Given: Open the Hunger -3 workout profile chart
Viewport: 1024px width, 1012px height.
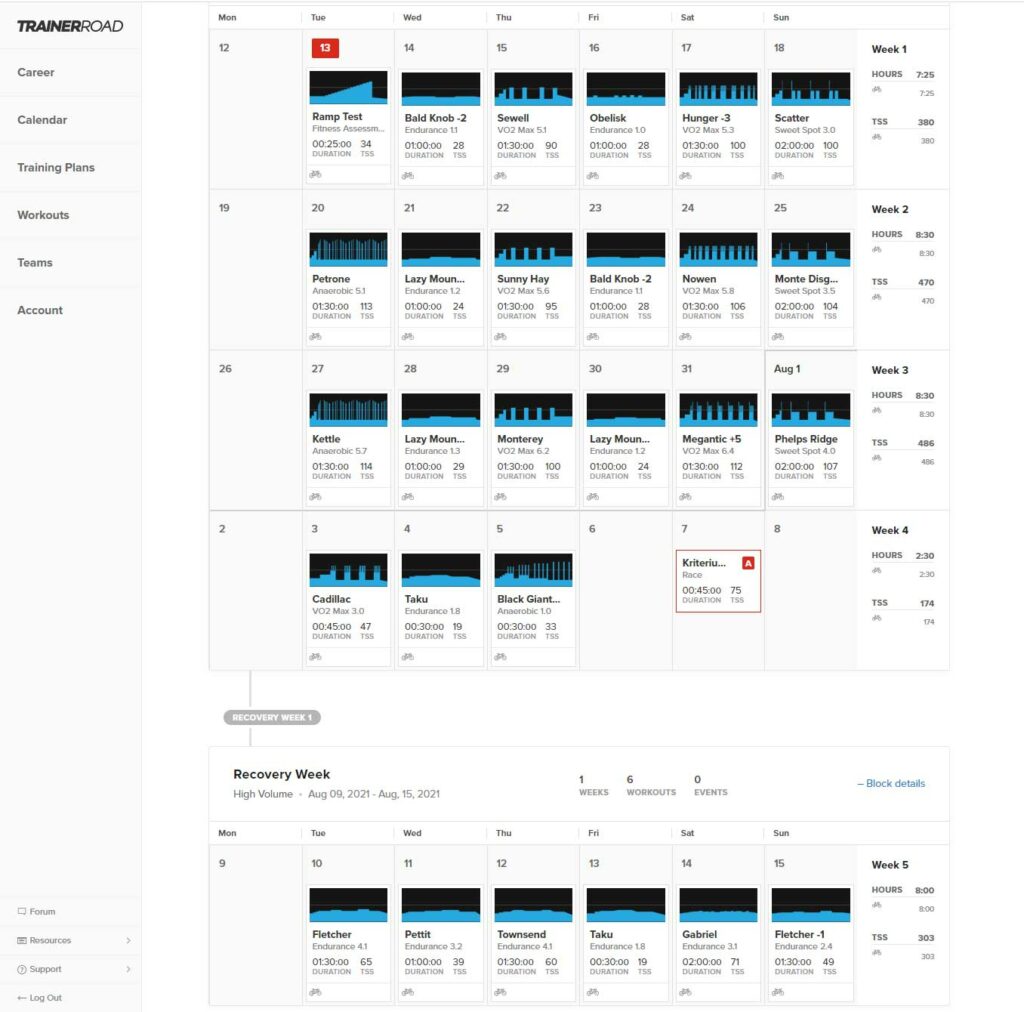Looking at the screenshot, I should 718,89.
